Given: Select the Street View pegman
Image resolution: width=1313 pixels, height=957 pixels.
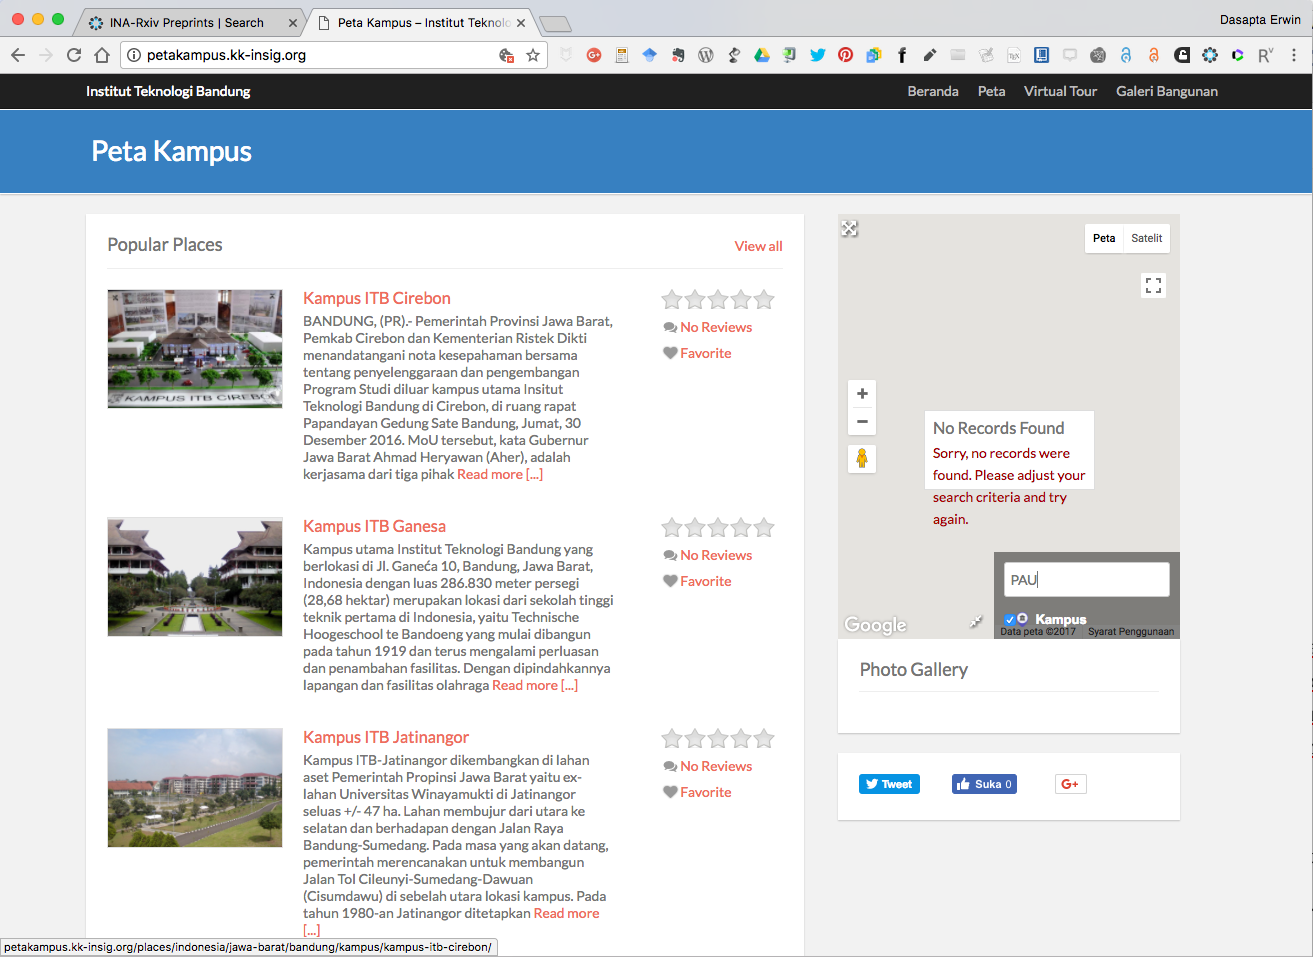Looking at the screenshot, I should click(862, 459).
